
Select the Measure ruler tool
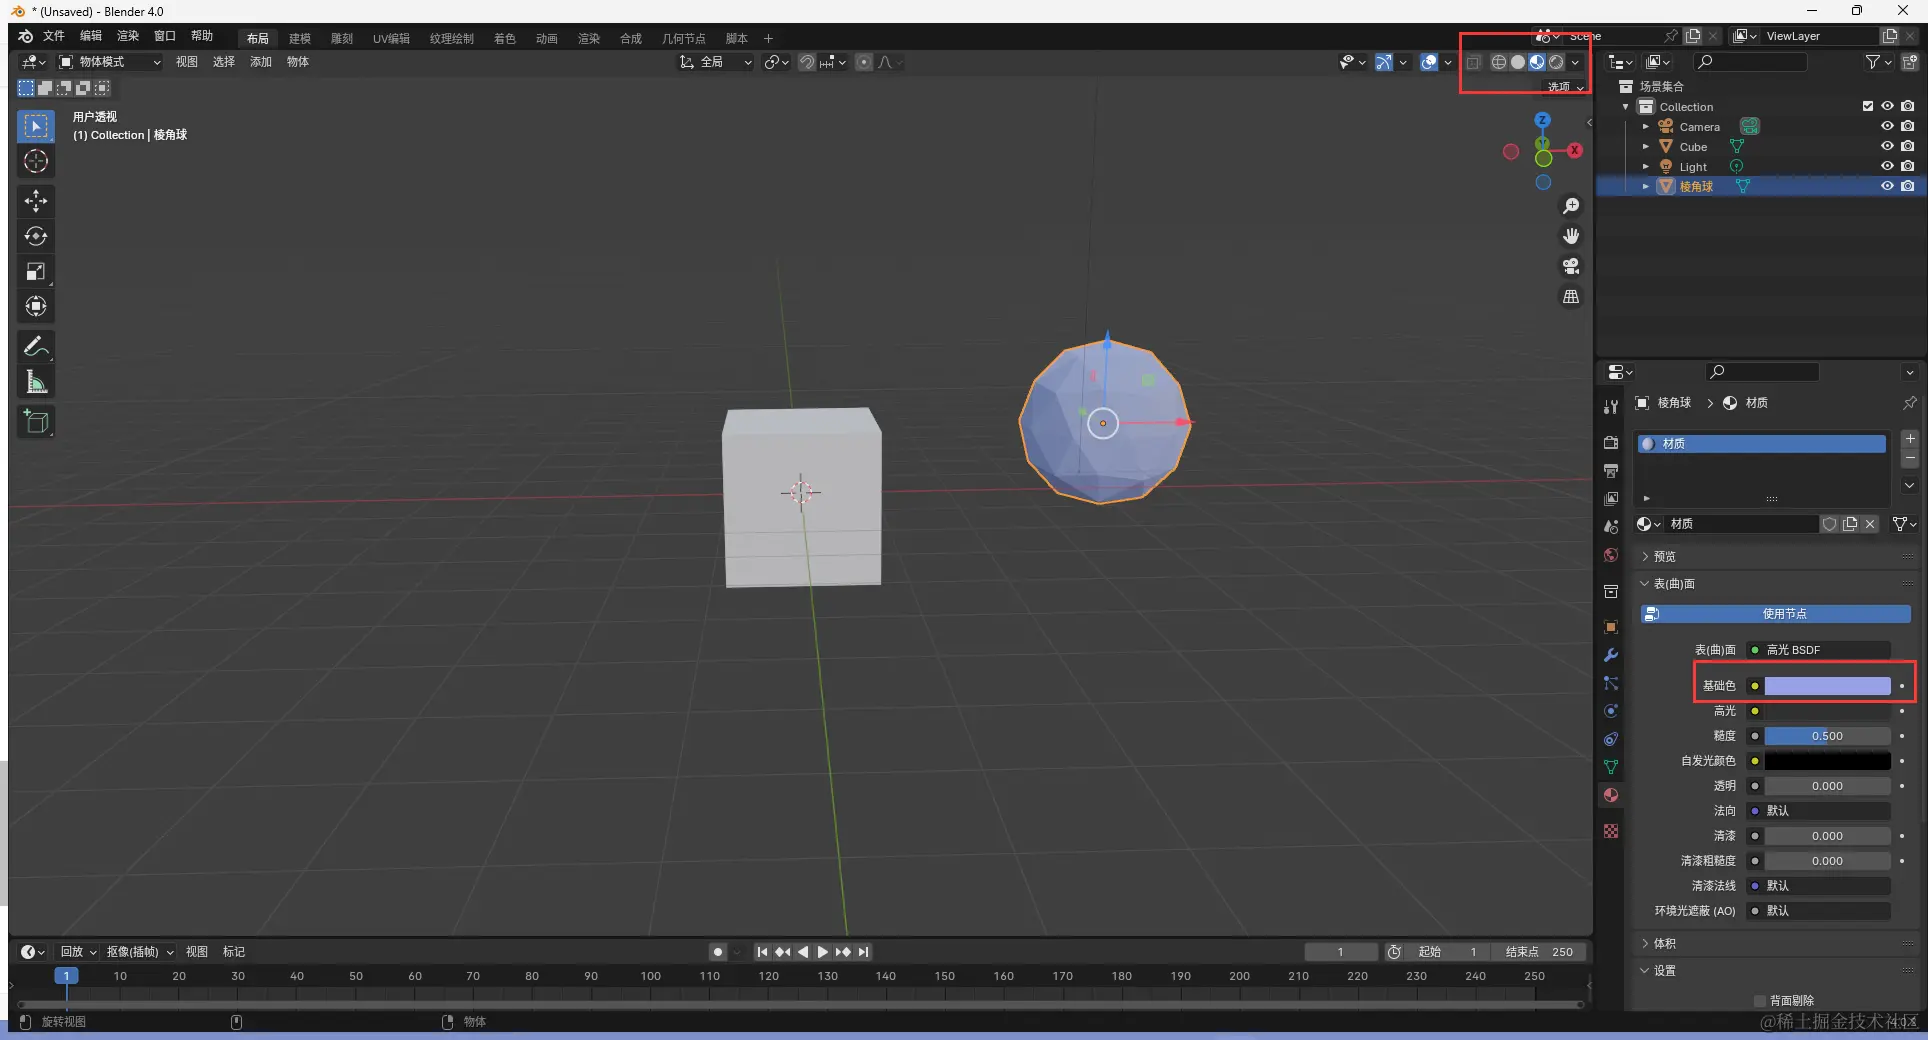(x=36, y=381)
